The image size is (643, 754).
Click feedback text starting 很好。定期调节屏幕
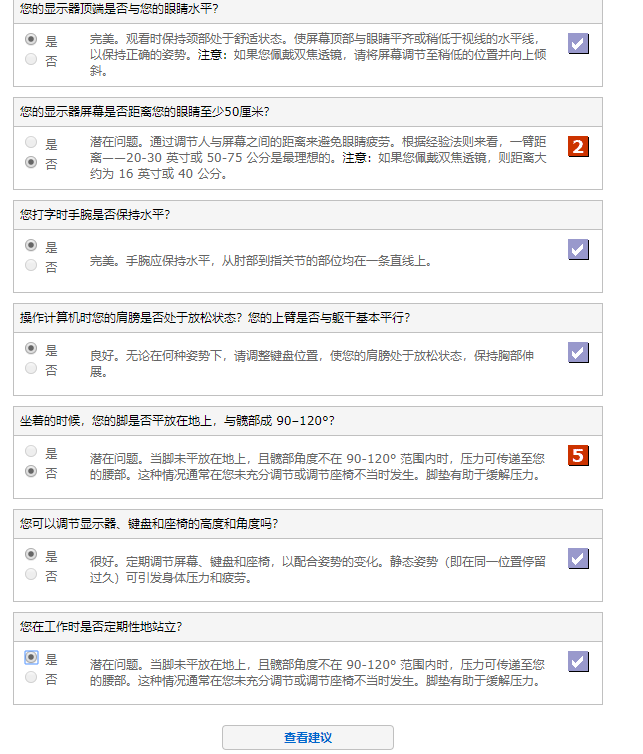[x=318, y=569]
